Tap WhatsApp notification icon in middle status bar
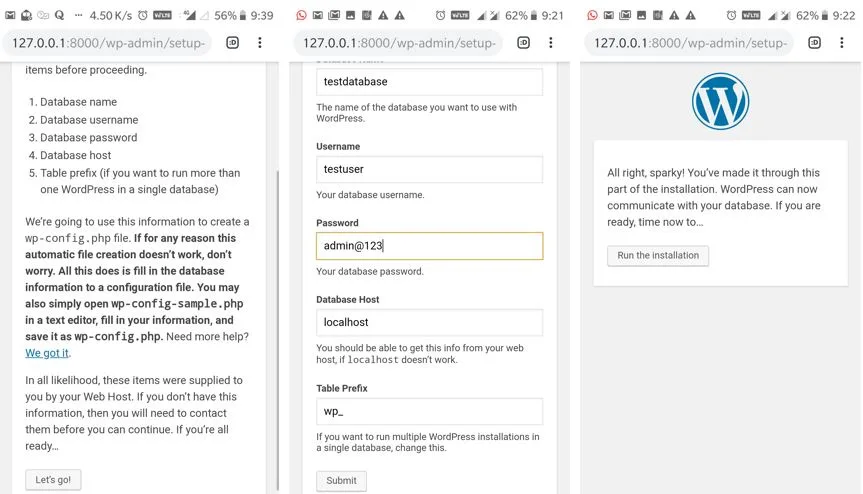 301,15
